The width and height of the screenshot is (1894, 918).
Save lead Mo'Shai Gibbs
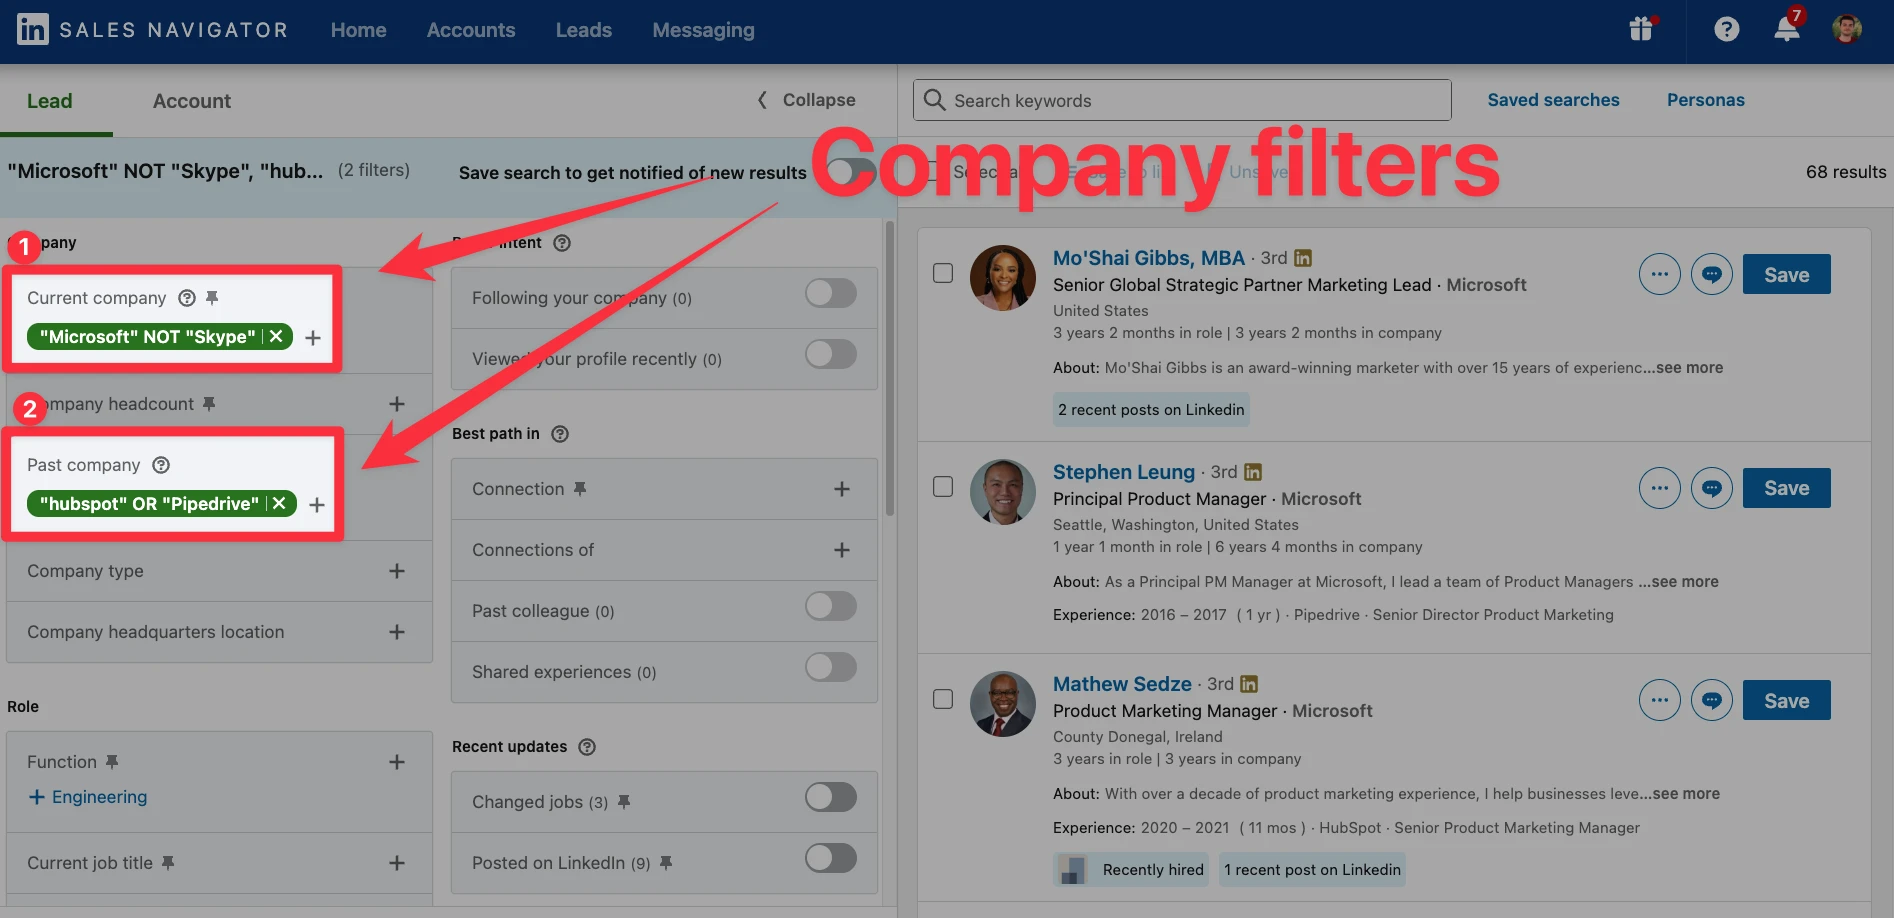(1787, 274)
